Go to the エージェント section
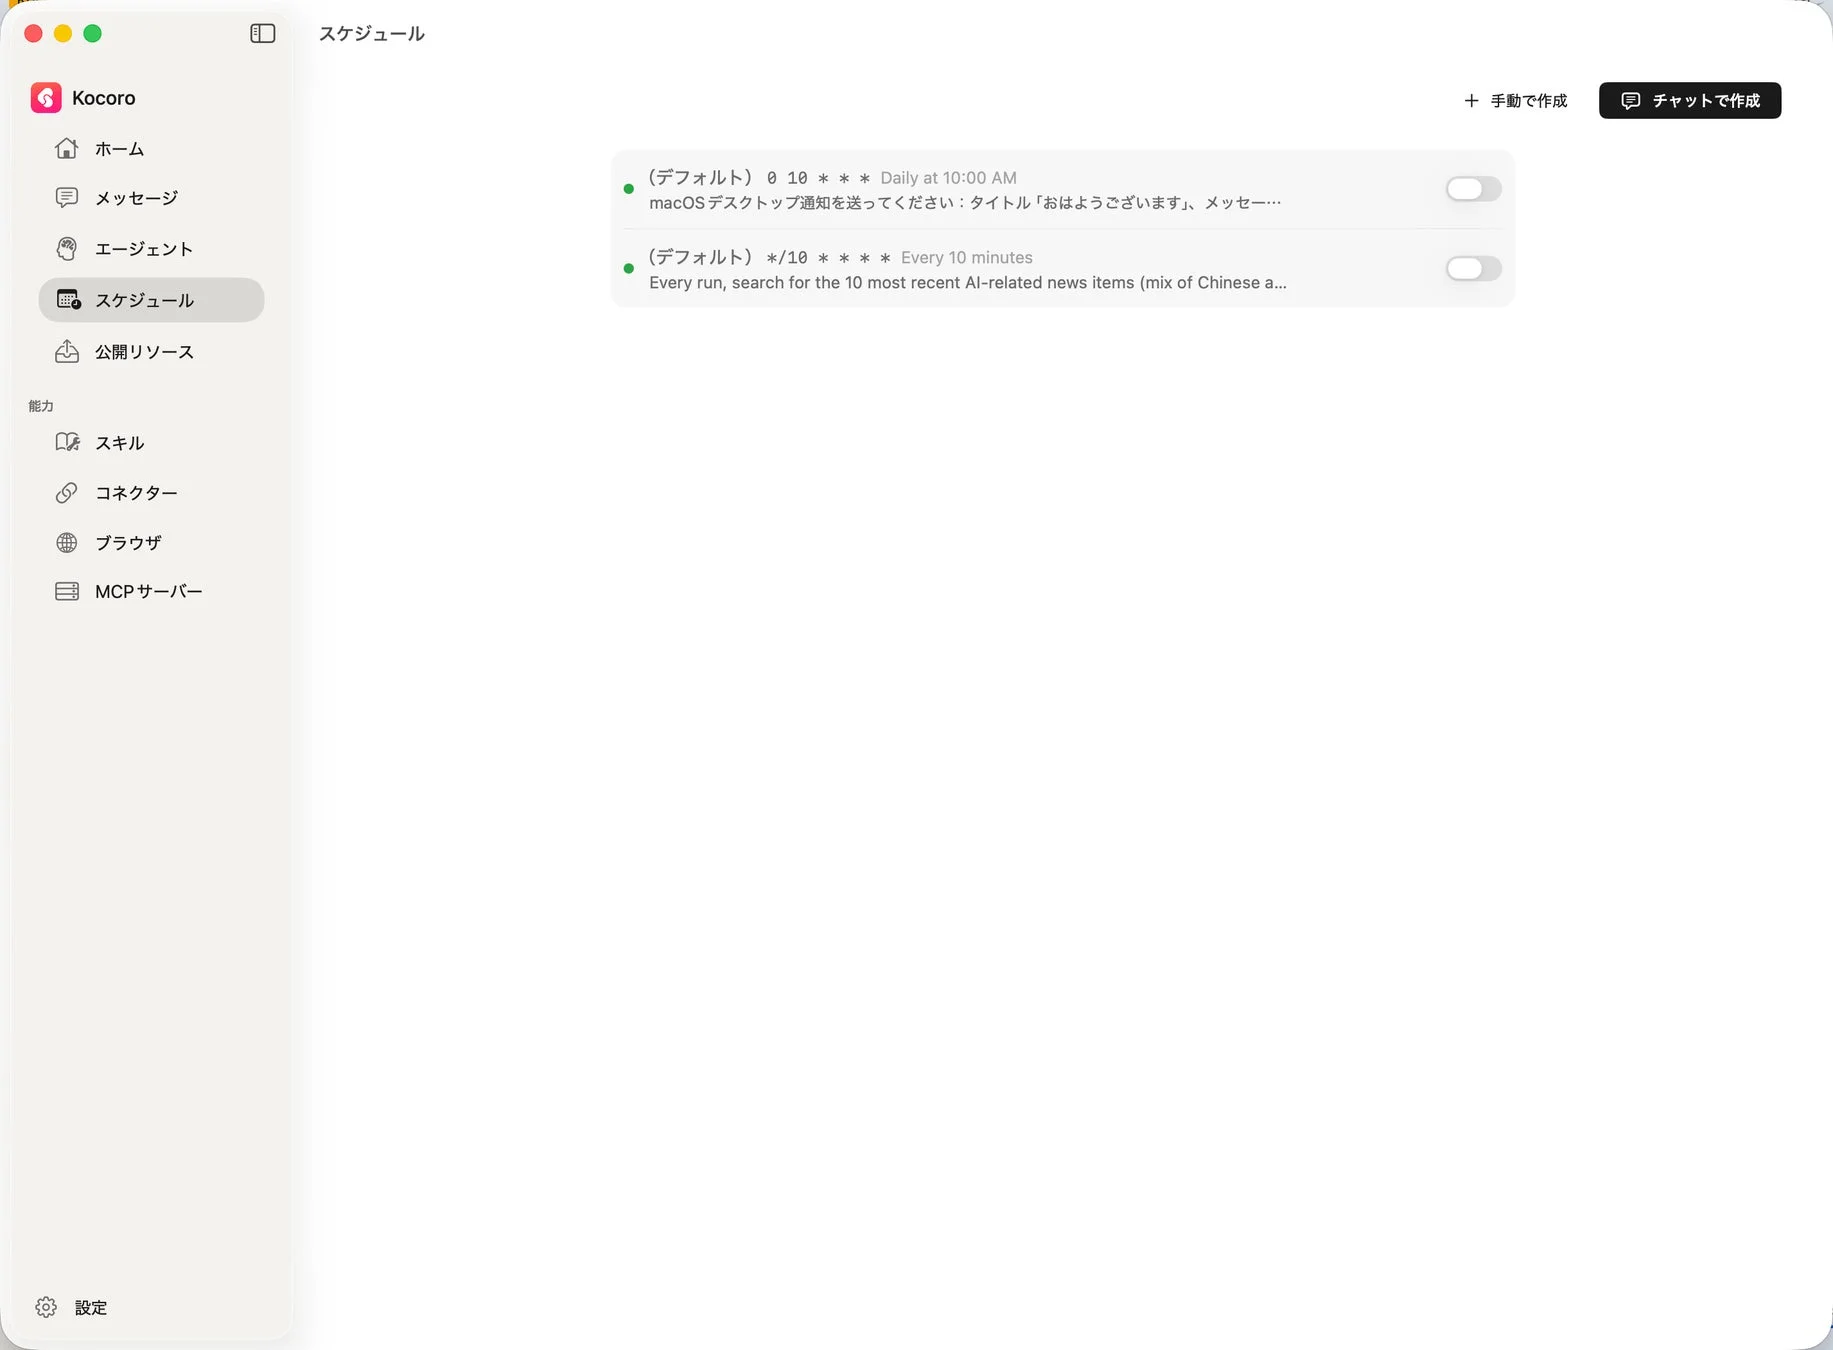Screen dimensions: 1833x1350 click(151, 248)
